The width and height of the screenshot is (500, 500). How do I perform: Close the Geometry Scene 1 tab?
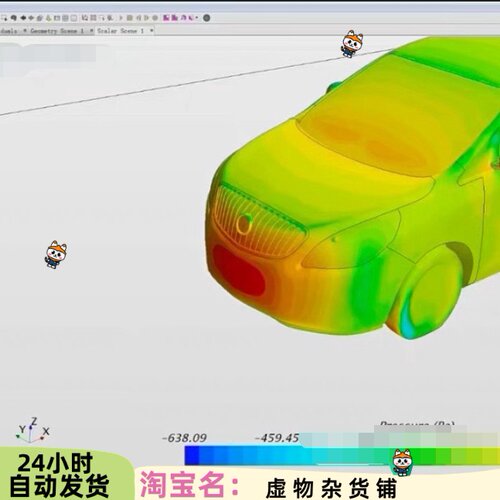[x=92, y=31]
